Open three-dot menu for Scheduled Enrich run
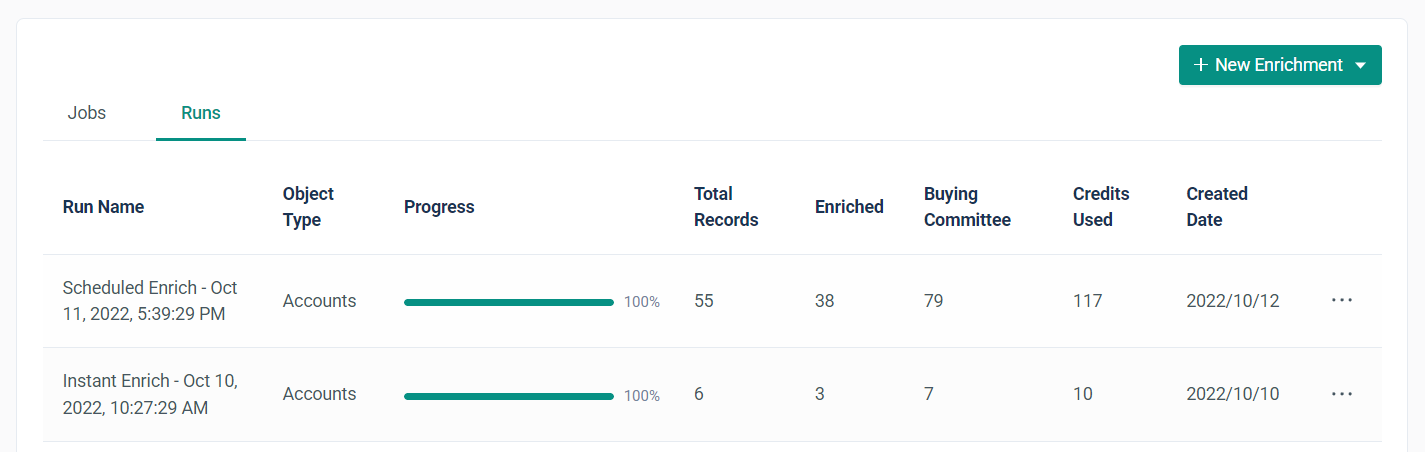 point(1342,300)
